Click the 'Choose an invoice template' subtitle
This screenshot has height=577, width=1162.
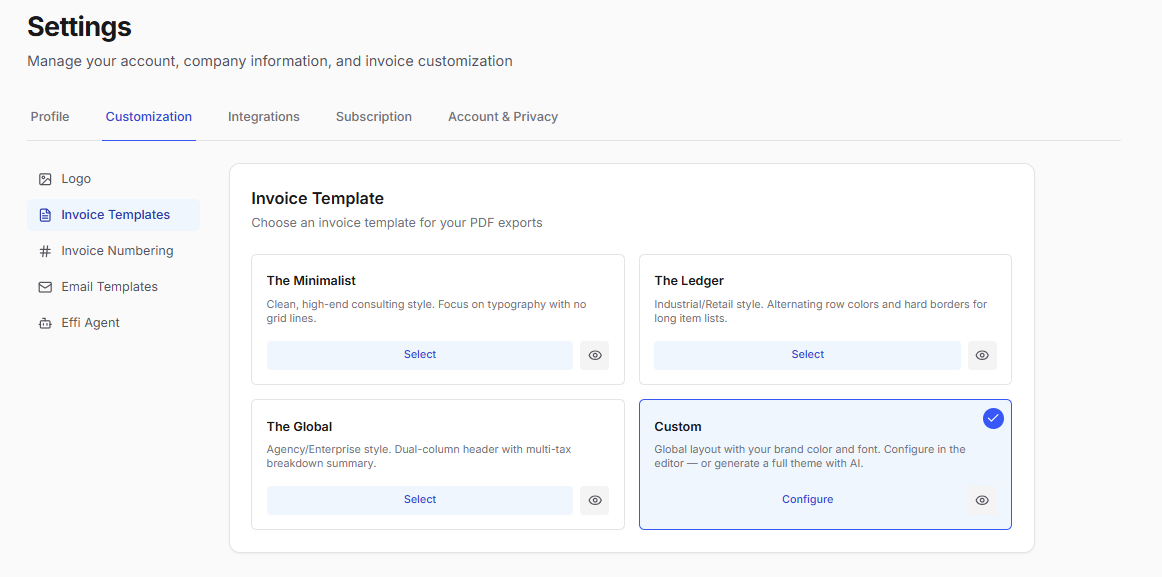397,223
